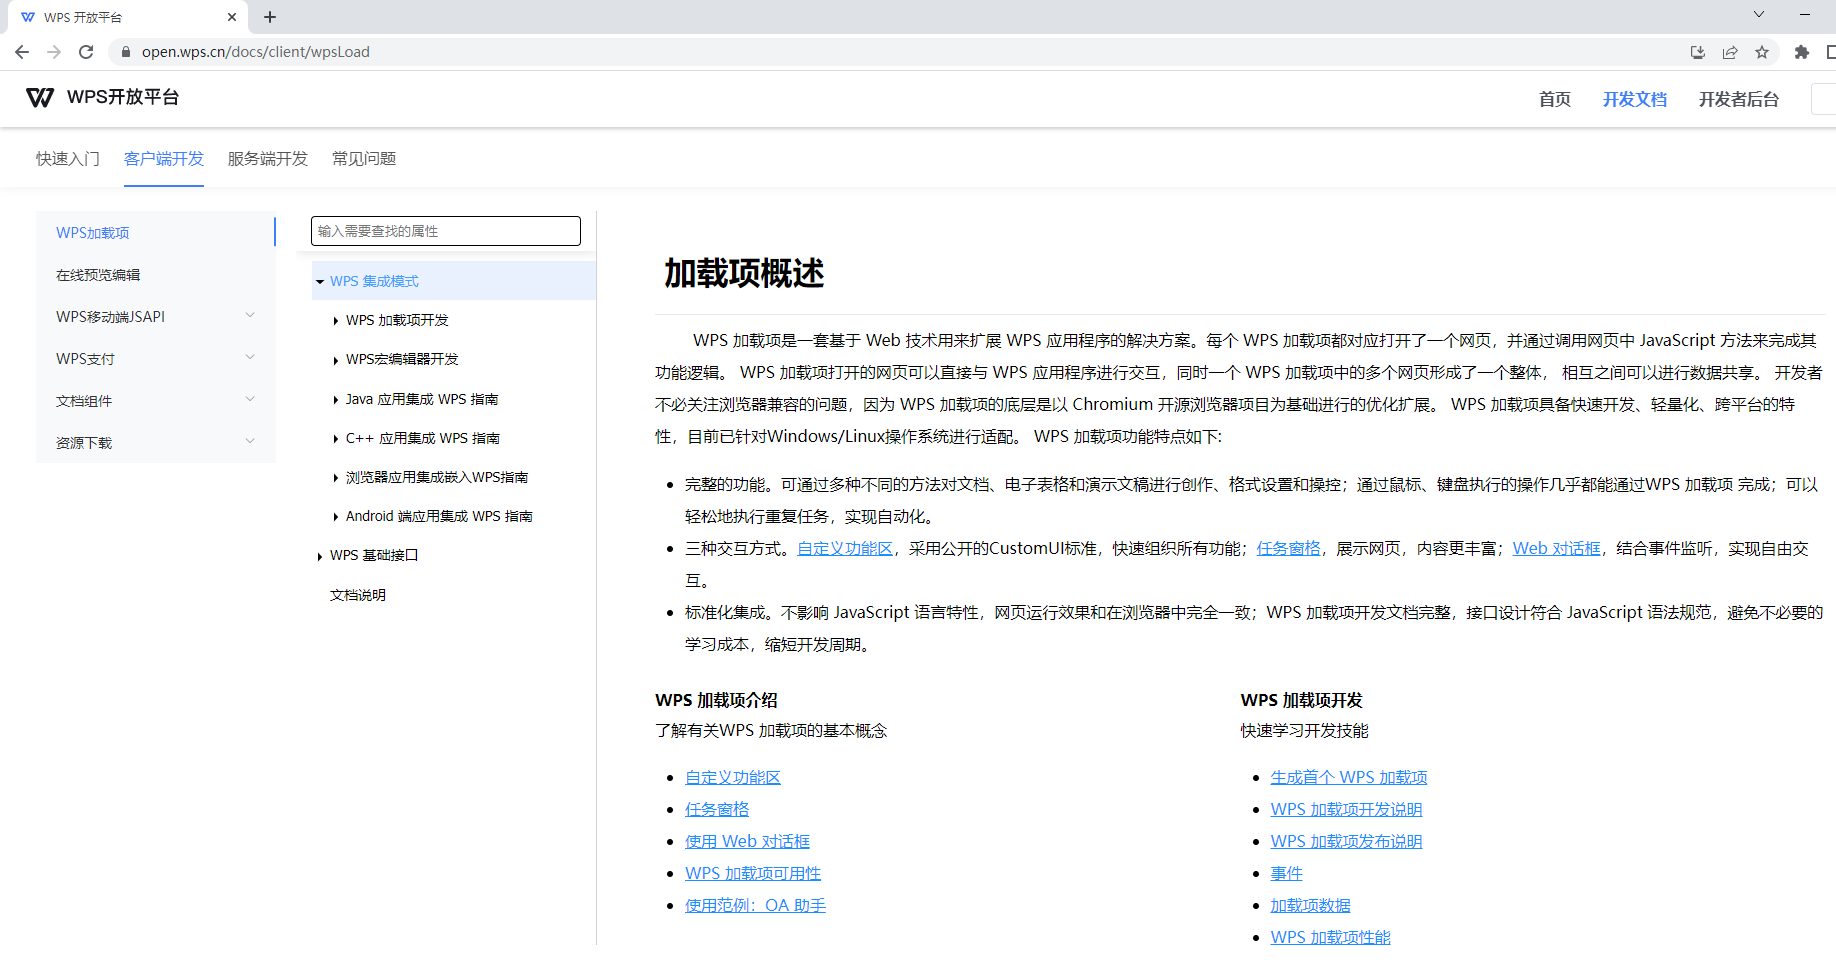Click the browser address bar URL
Viewport: 1836px width, 963px height.
pos(256,52)
